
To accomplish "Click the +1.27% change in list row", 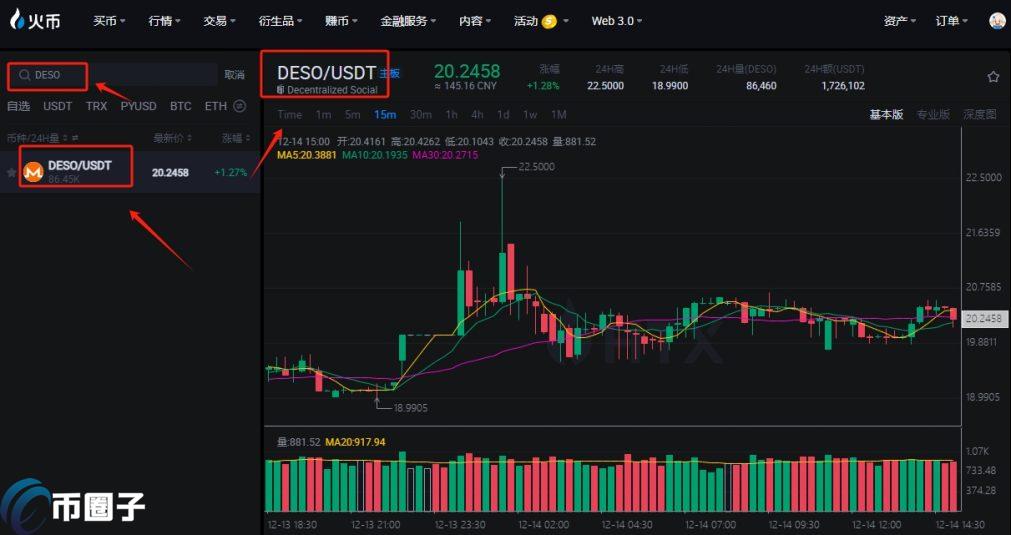I will 231,172.
